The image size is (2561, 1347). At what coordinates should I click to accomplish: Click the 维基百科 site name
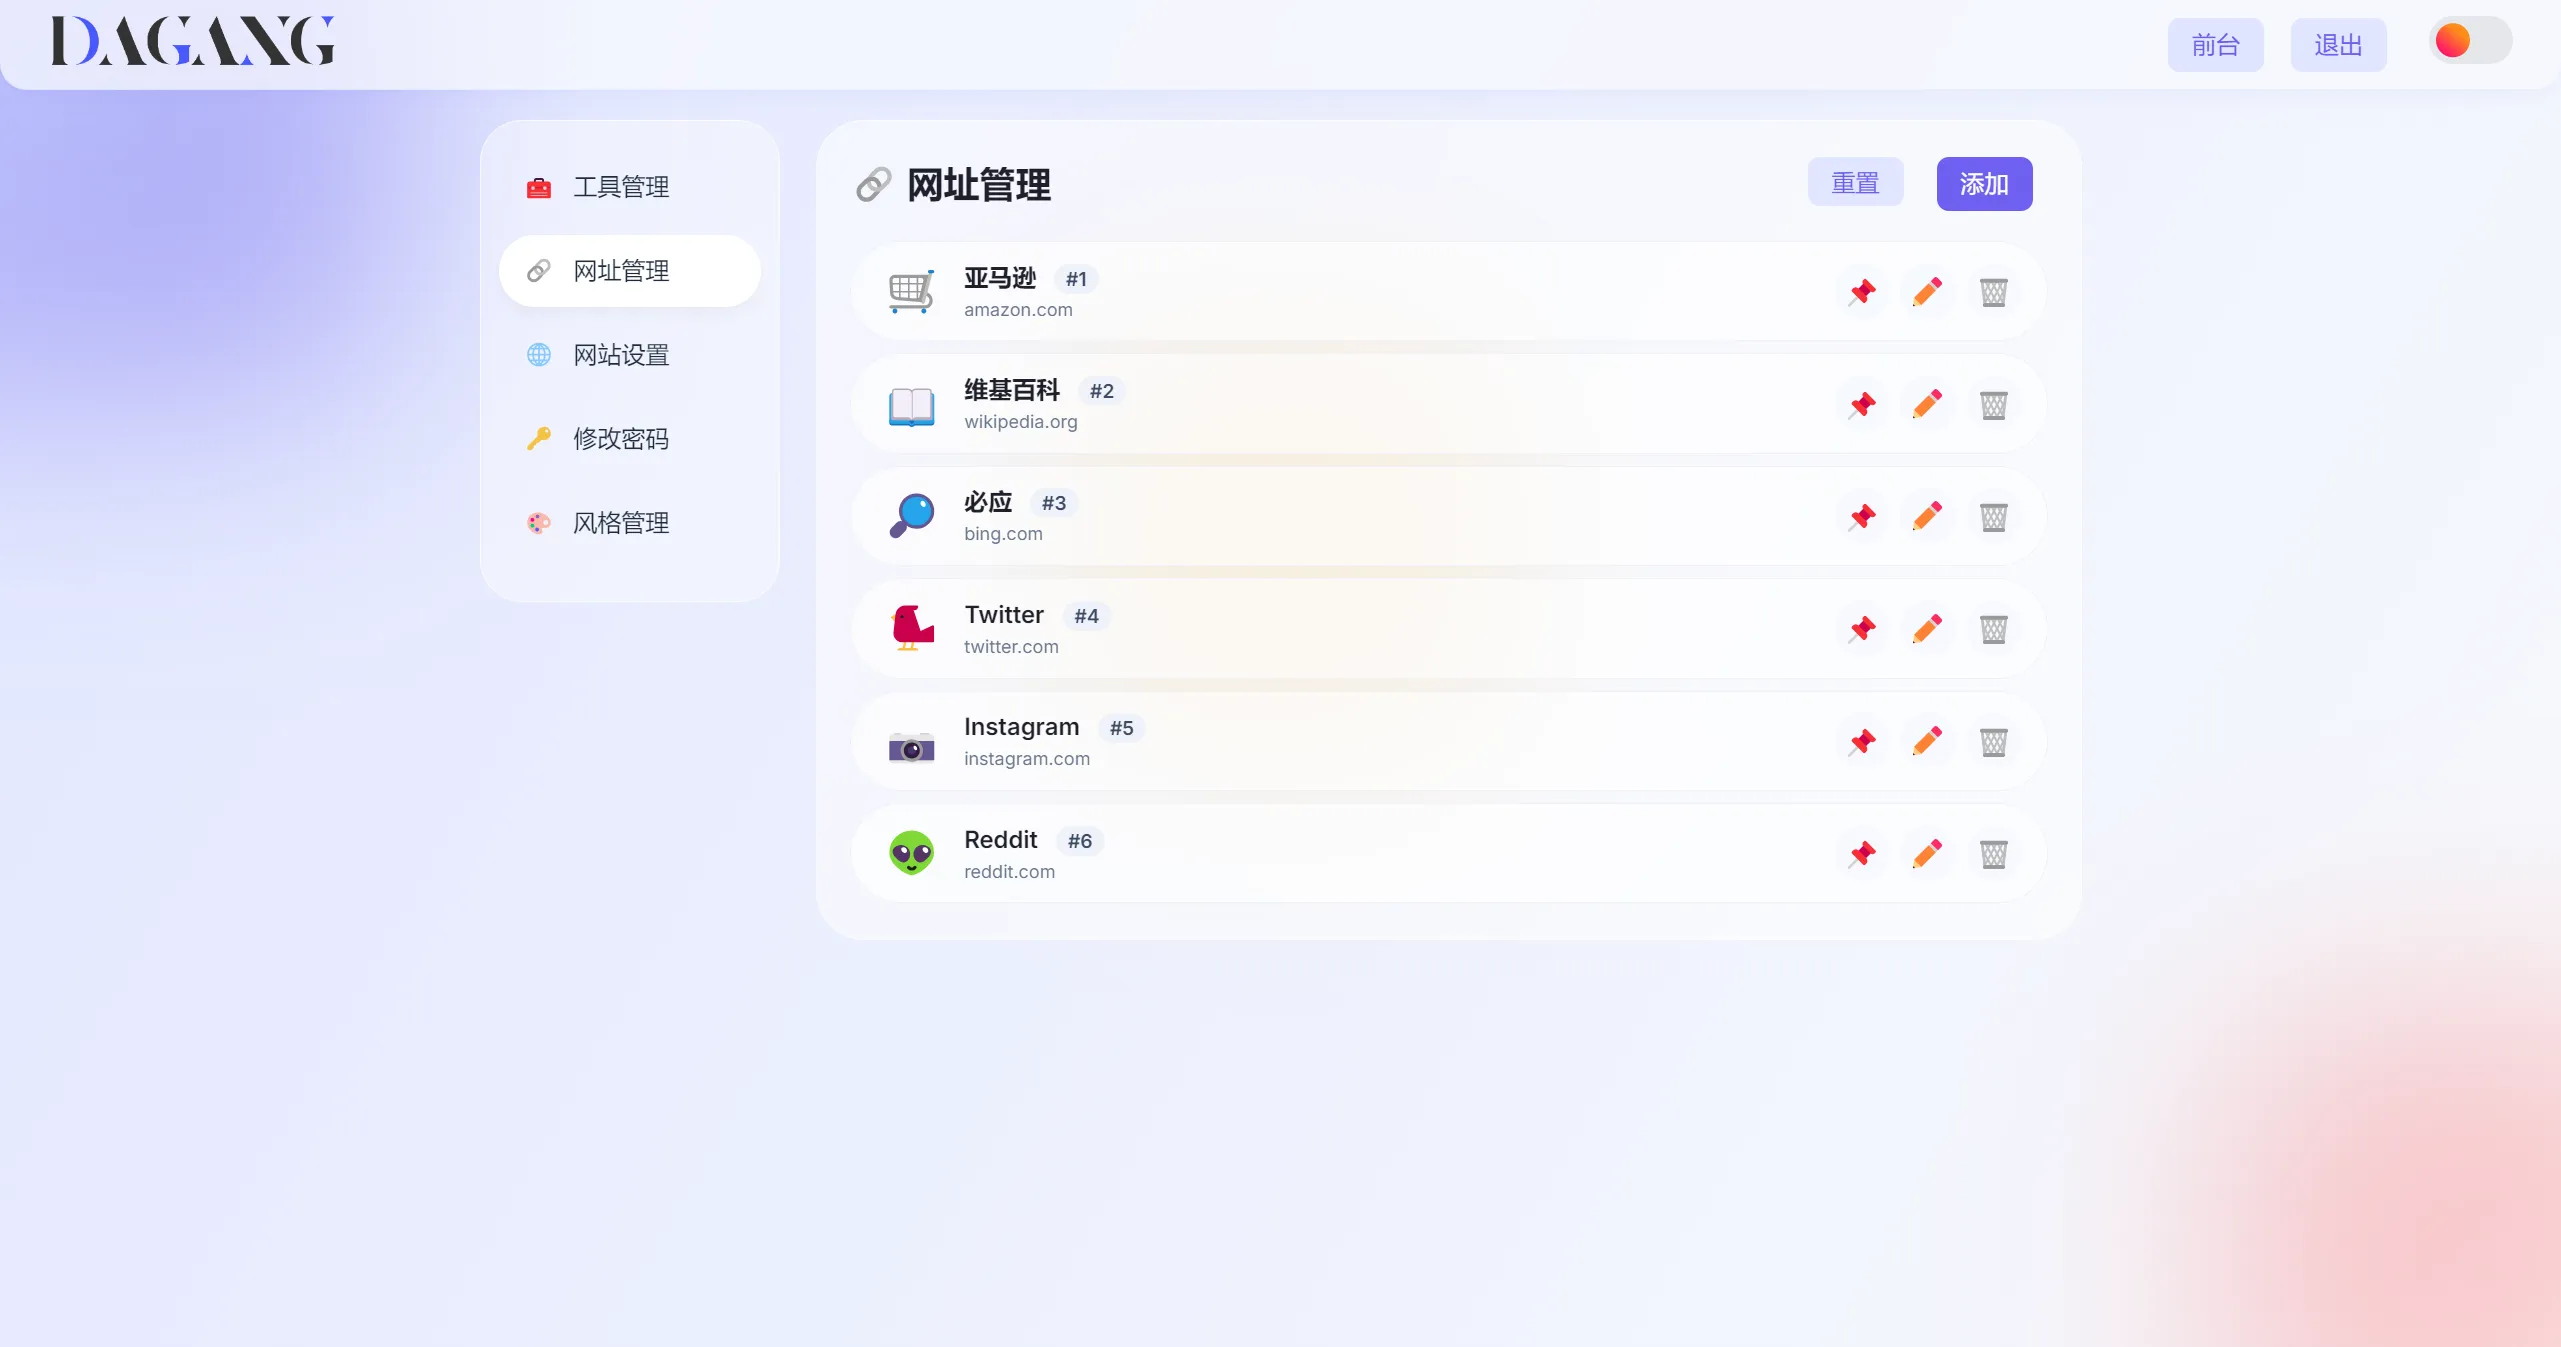click(x=1012, y=390)
